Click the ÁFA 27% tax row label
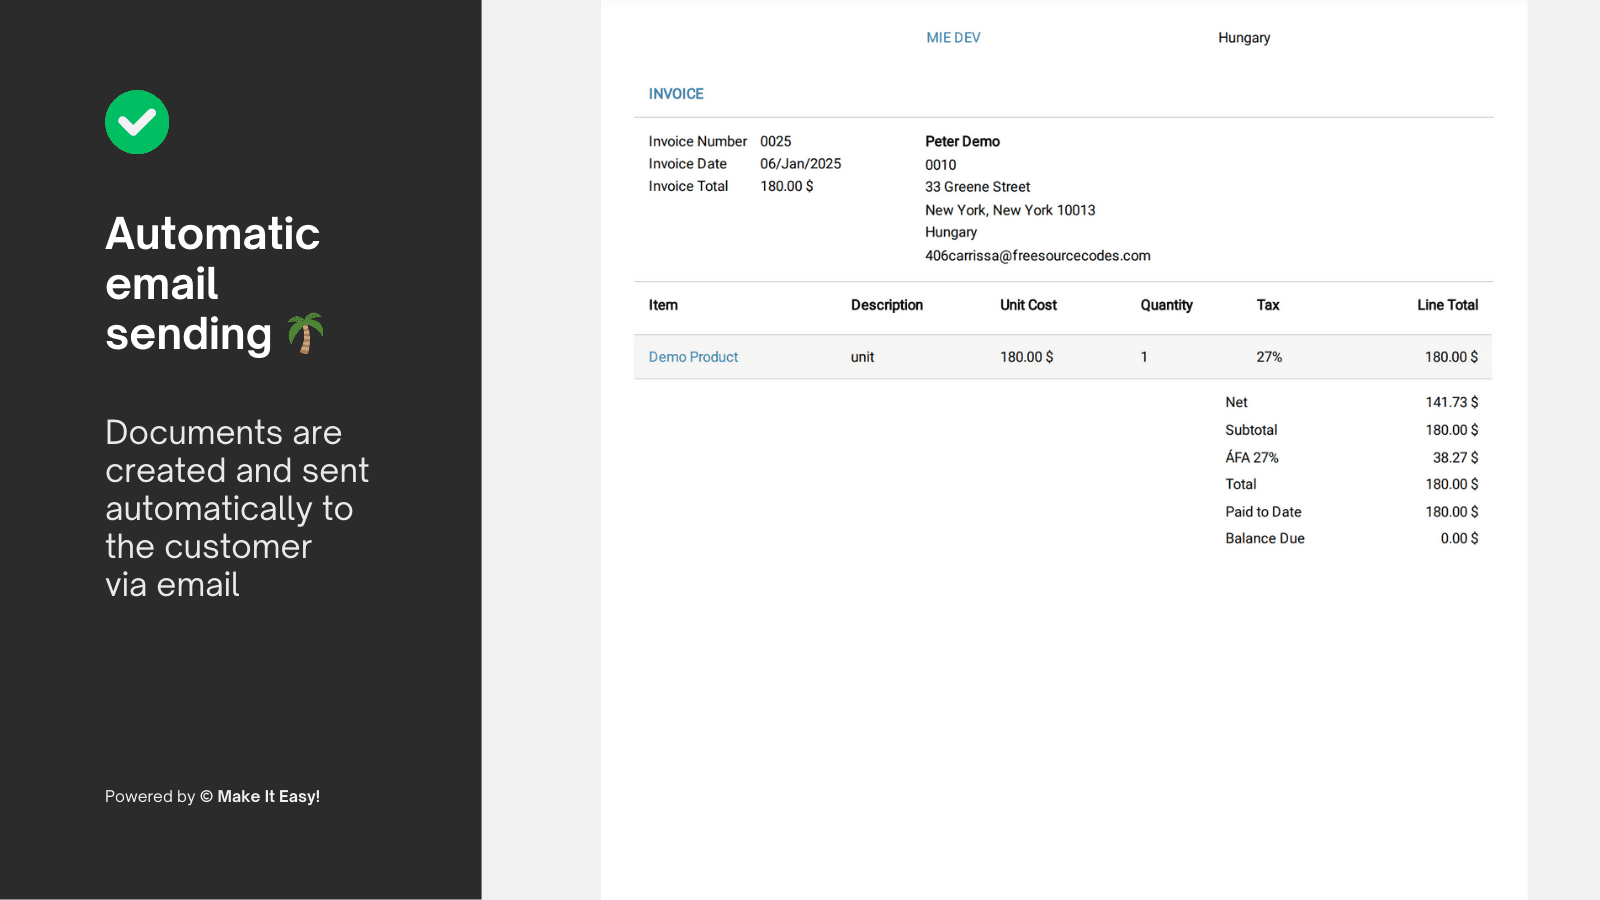 coord(1252,457)
